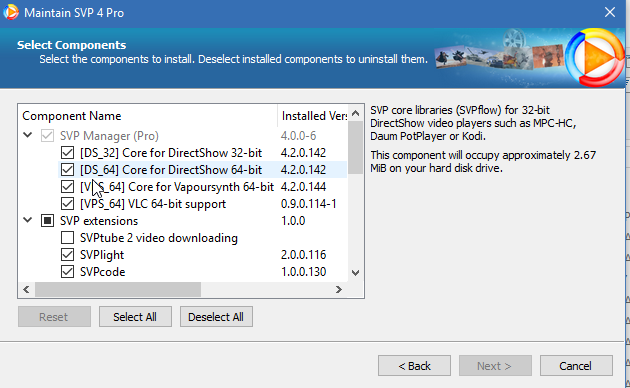Screen dimensions: 630x388
Task: Click the Installed Version column header
Action: pos(313,116)
